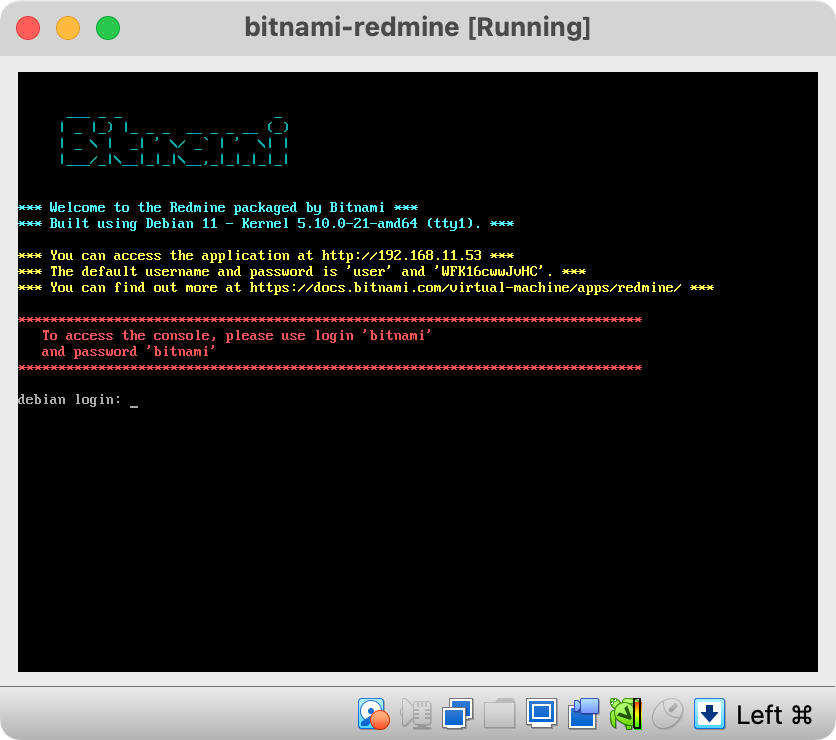Click the green full screen window button
Screen dimensions: 836x740
[108, 28]
